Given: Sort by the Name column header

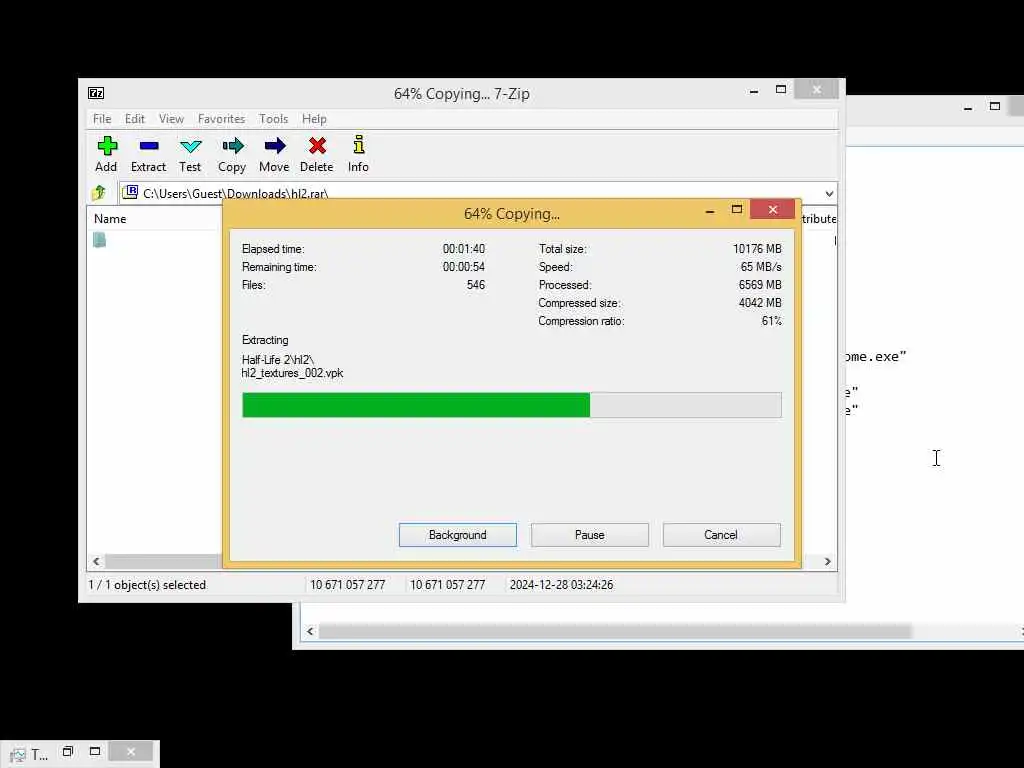Looking at the screenshot, I should point(110,219).
